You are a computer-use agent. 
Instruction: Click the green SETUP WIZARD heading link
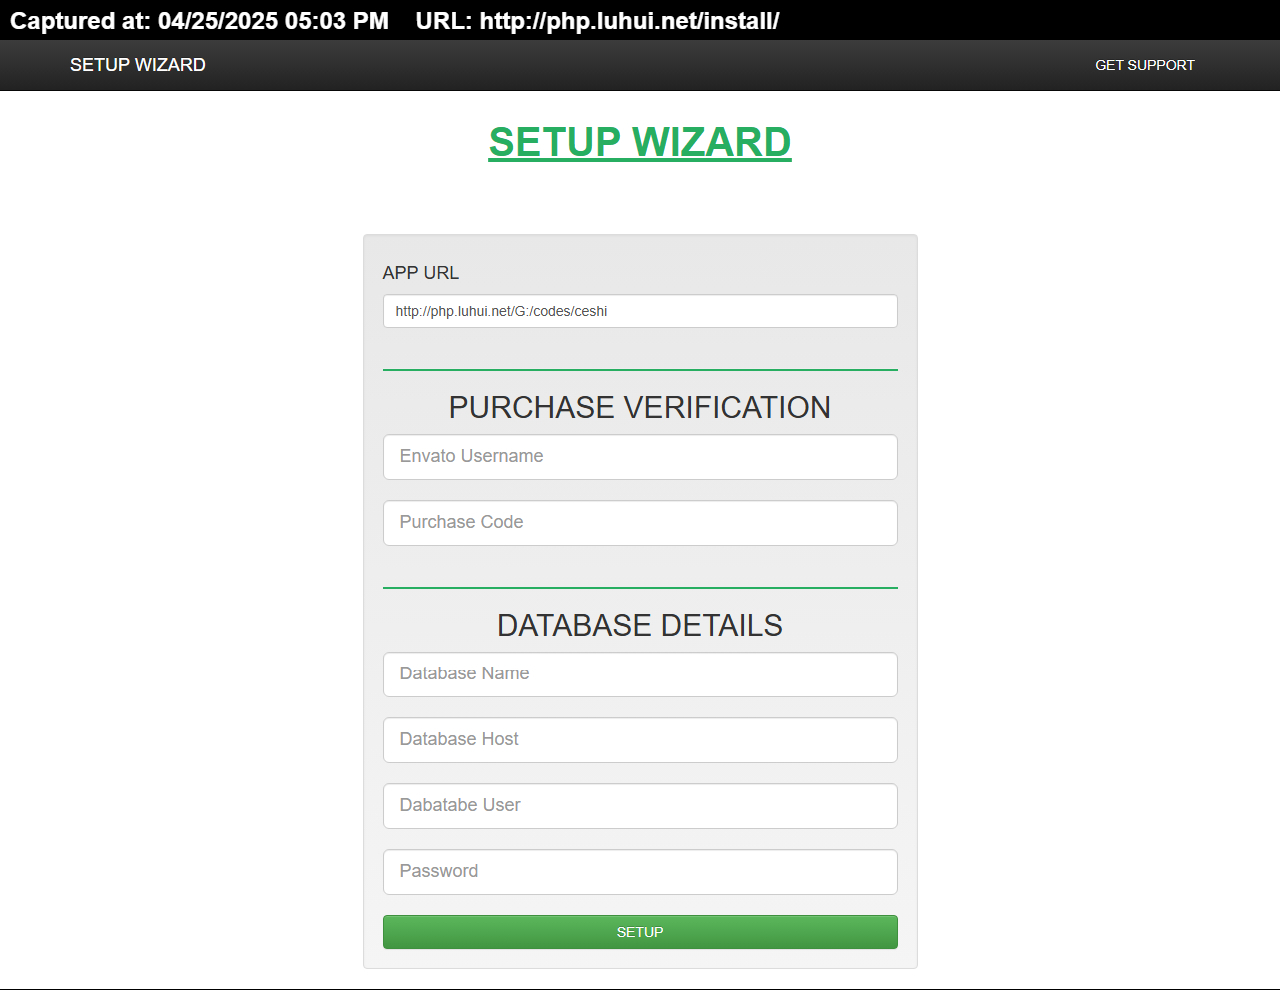coord(639,142)
